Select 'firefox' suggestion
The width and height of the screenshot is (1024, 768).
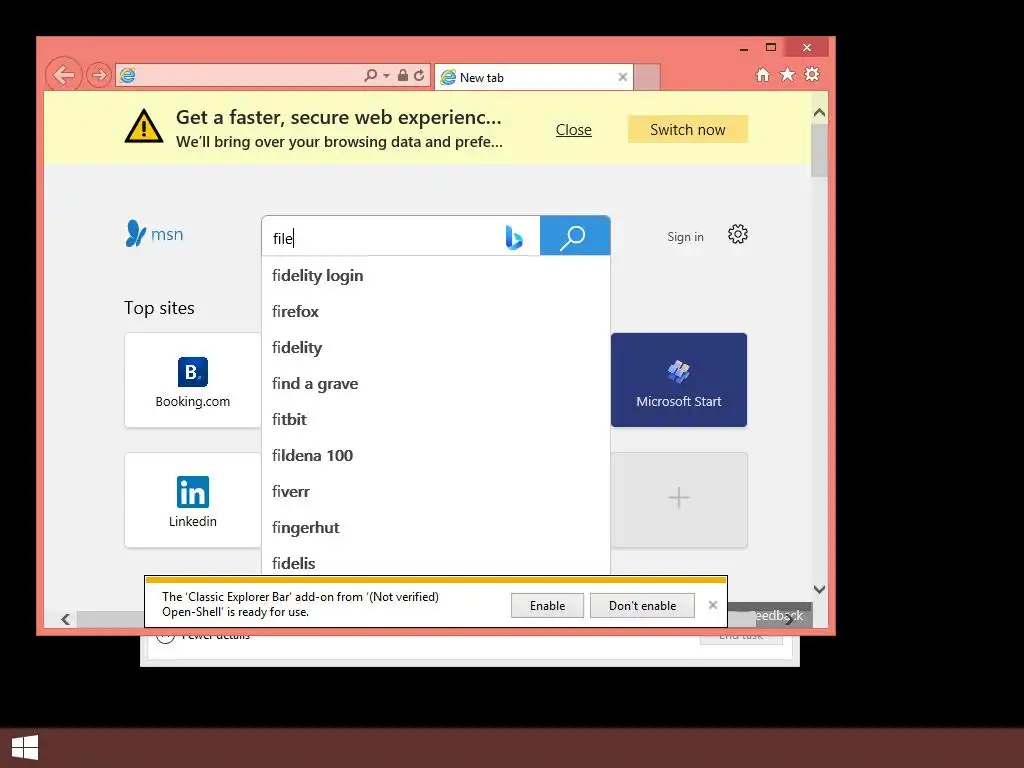(436, 312)
